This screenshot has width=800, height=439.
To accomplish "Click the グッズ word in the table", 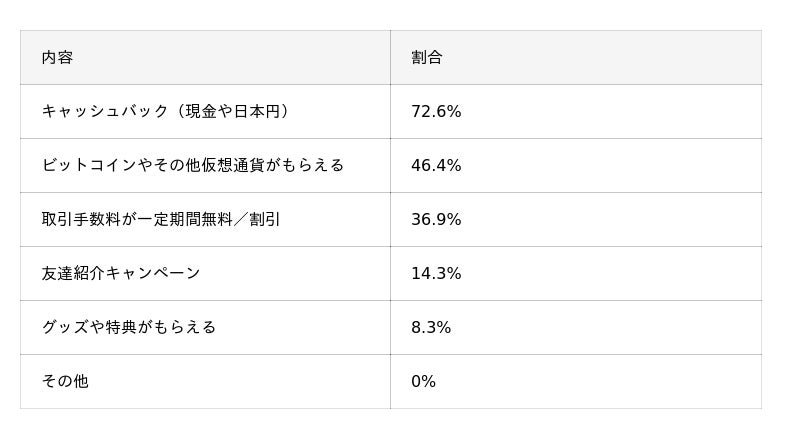I will point(65,328).
